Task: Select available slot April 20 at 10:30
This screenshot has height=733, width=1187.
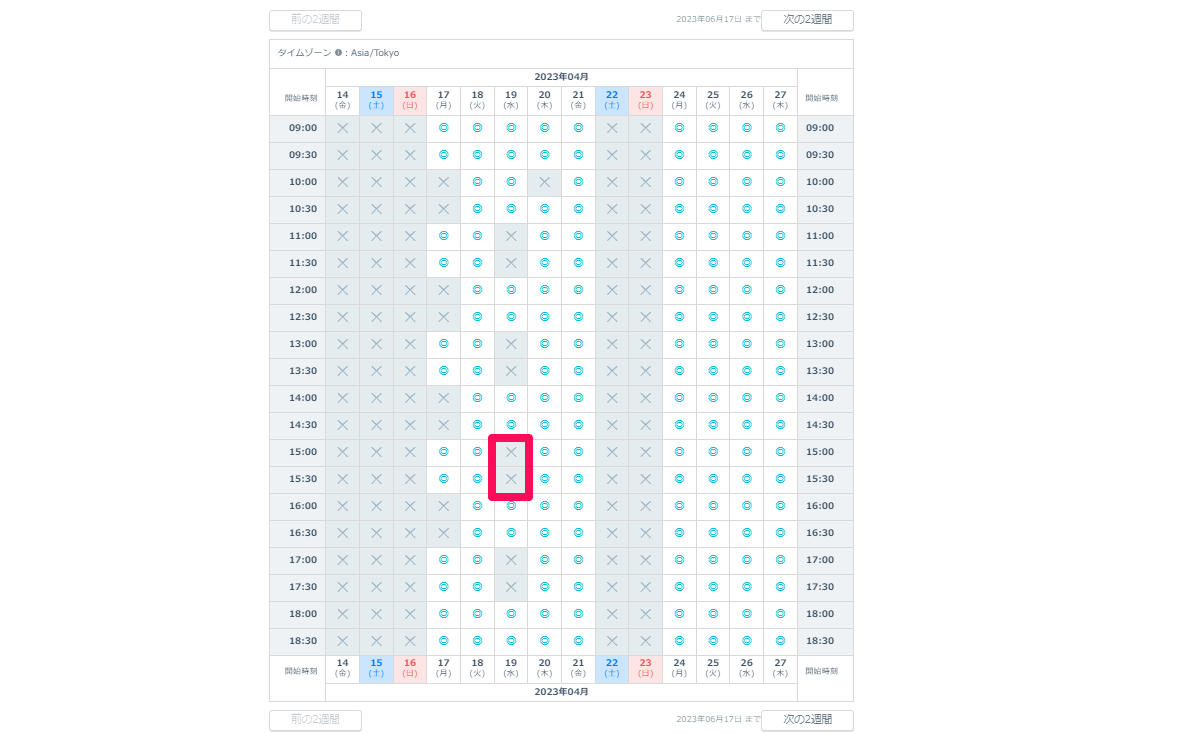Action: pyautogui.click(x=544, y=209)
